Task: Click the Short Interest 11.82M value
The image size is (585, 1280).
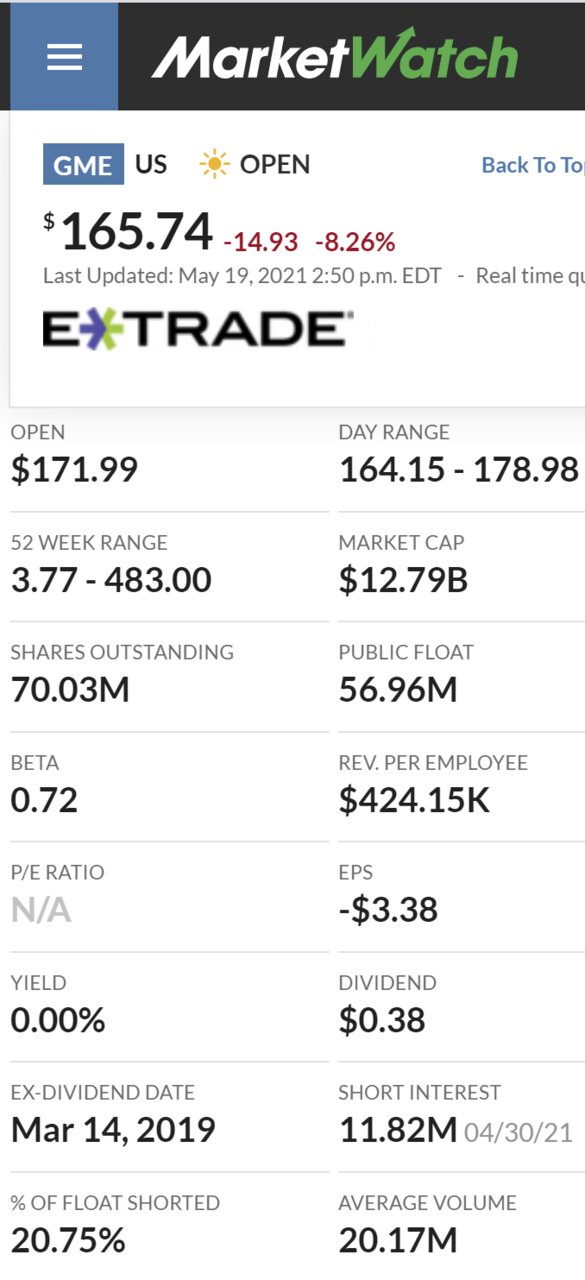Action: (x=398, y=1130)
